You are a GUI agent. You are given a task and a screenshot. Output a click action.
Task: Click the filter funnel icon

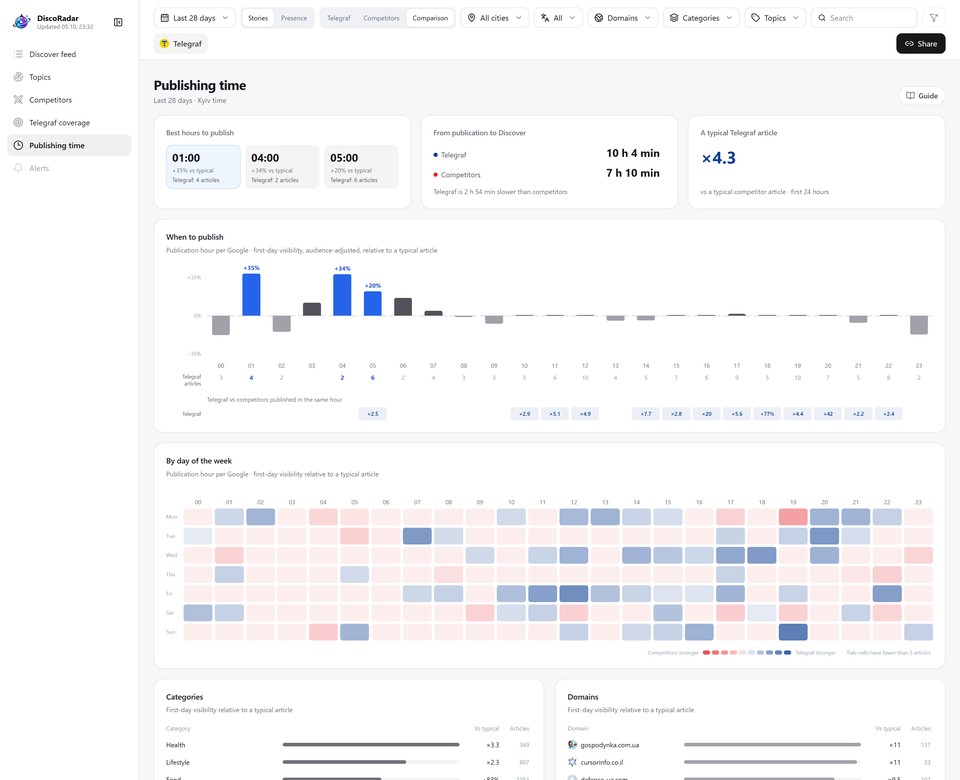pyautogui.click(x=934, y=18)
